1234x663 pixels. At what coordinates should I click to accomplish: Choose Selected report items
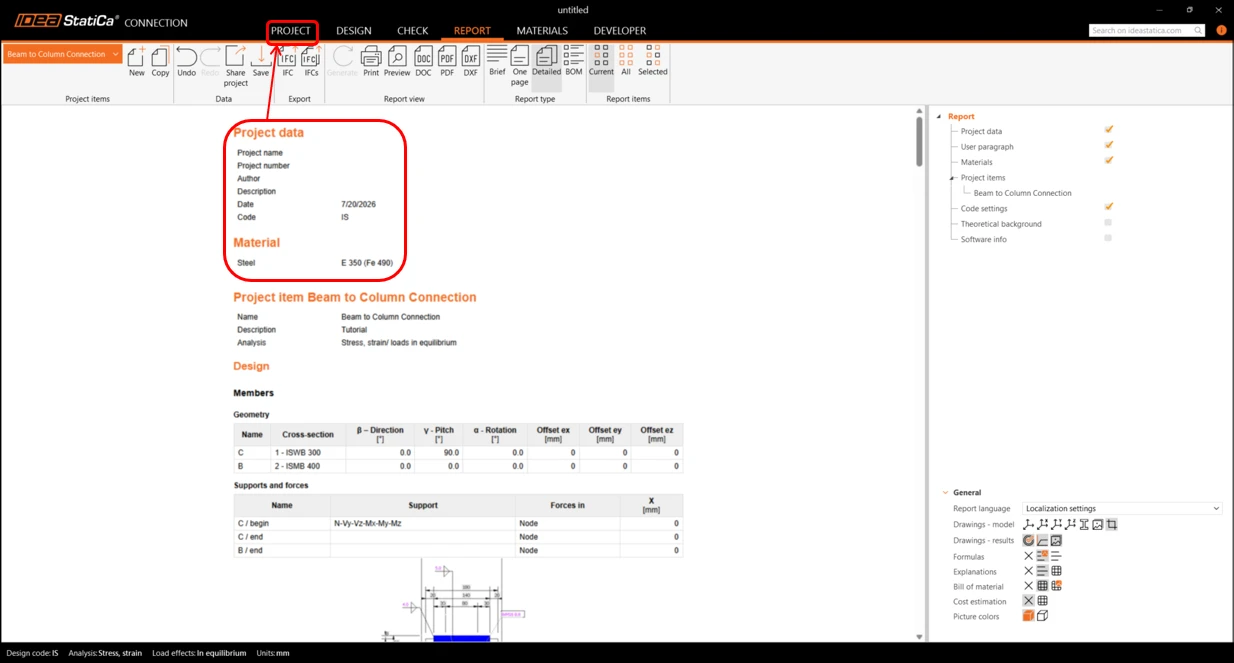point(652,60)
